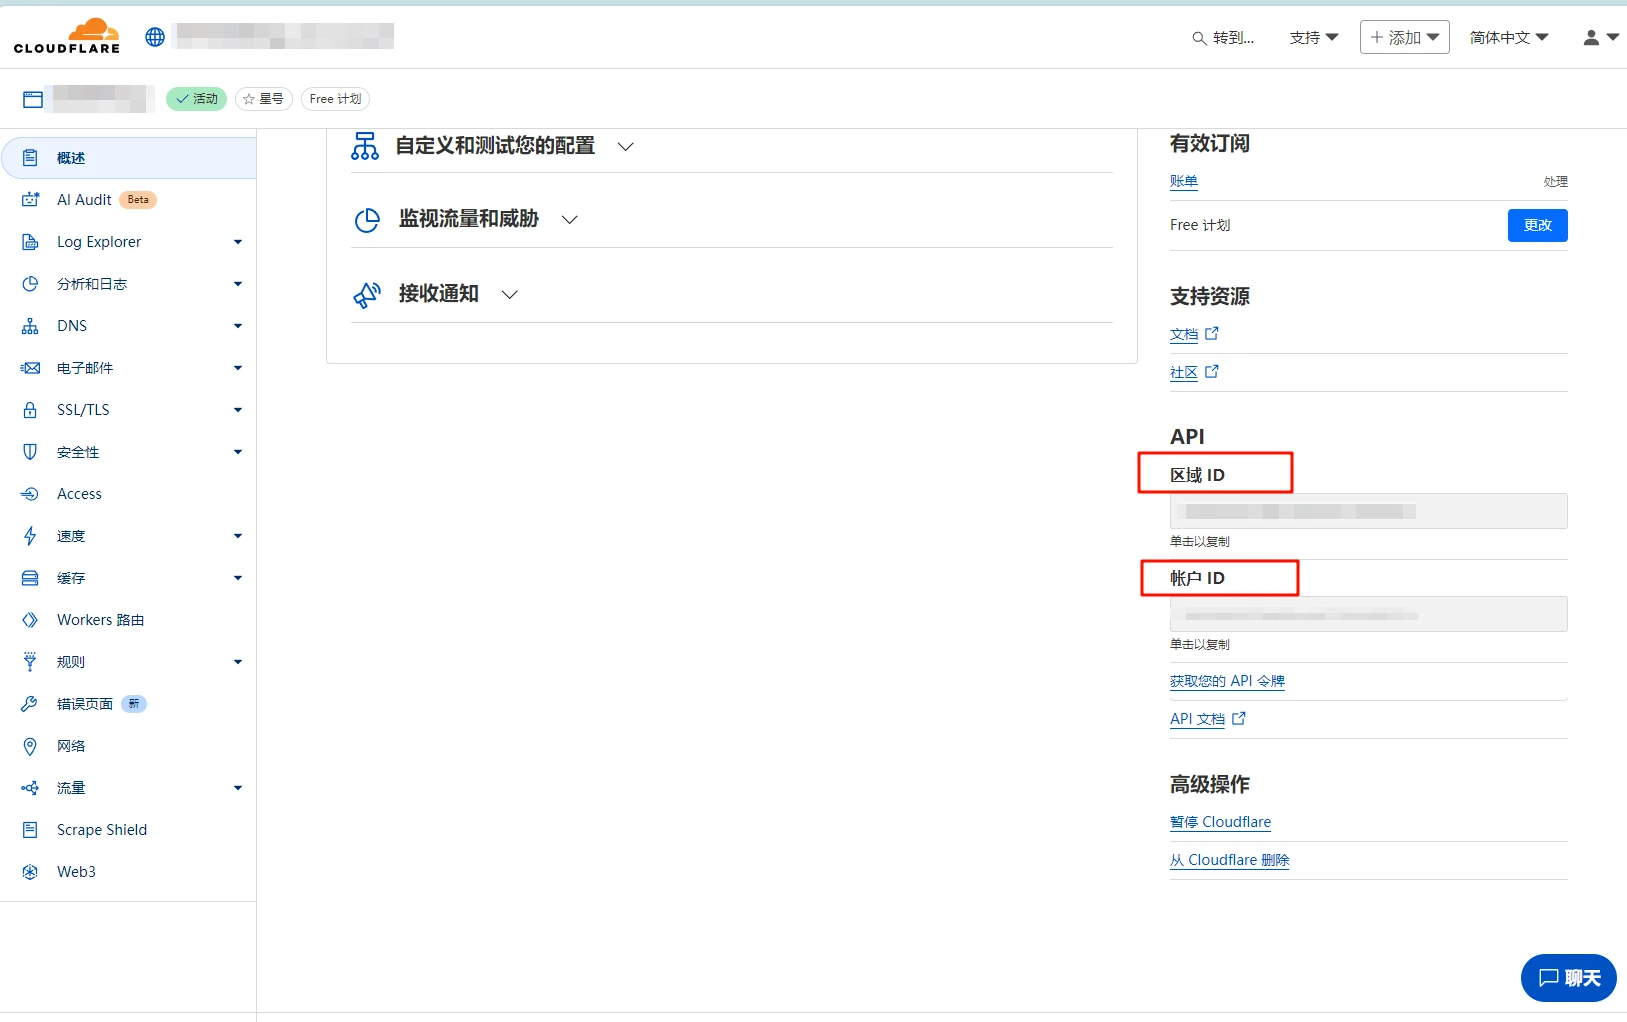Open the user profile icon menu
This screenshot has height=1022, width=1627.
tap(1601, 37)
